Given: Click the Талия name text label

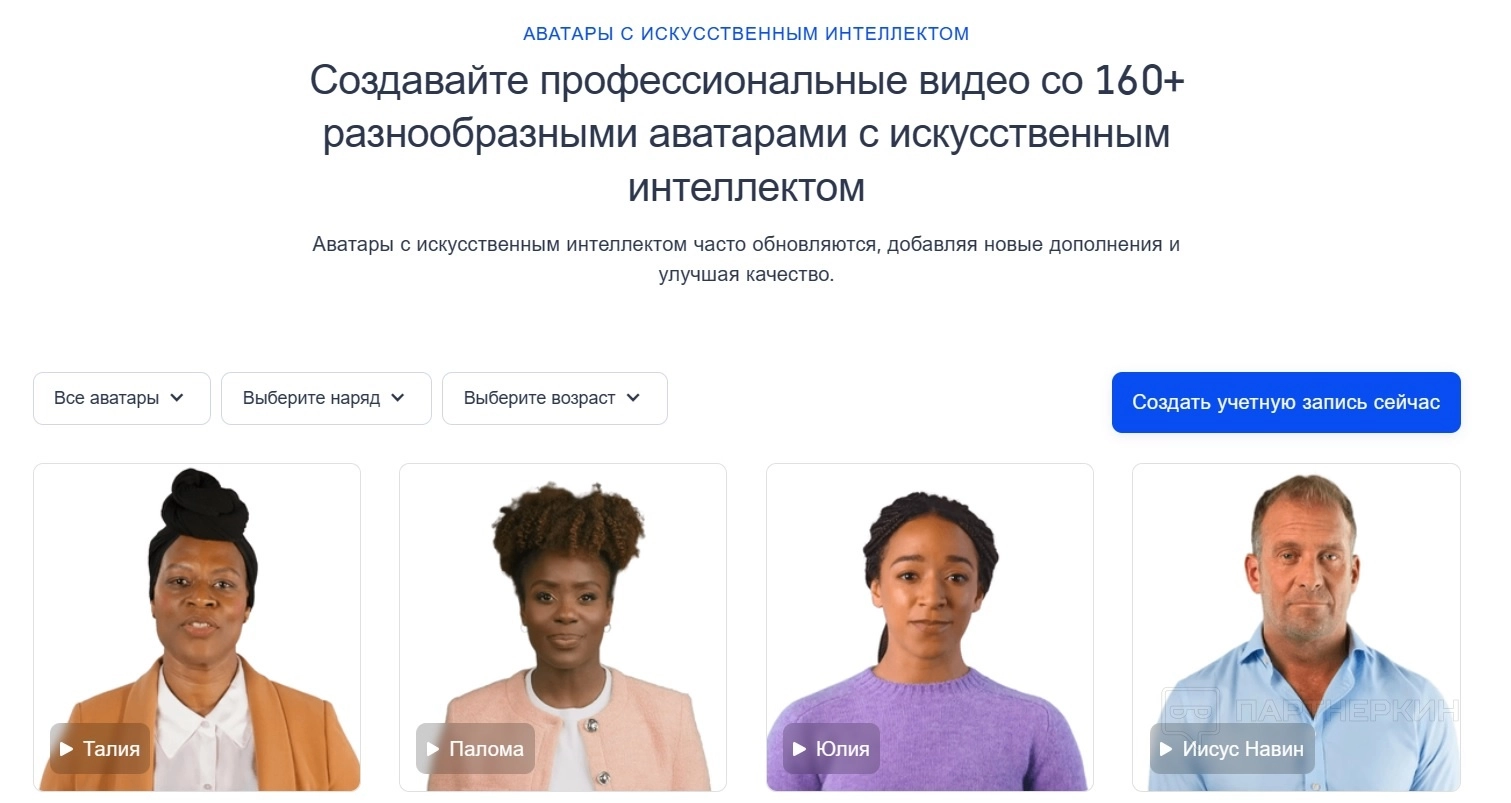Looking at the screenshot, I should (111, 749).
